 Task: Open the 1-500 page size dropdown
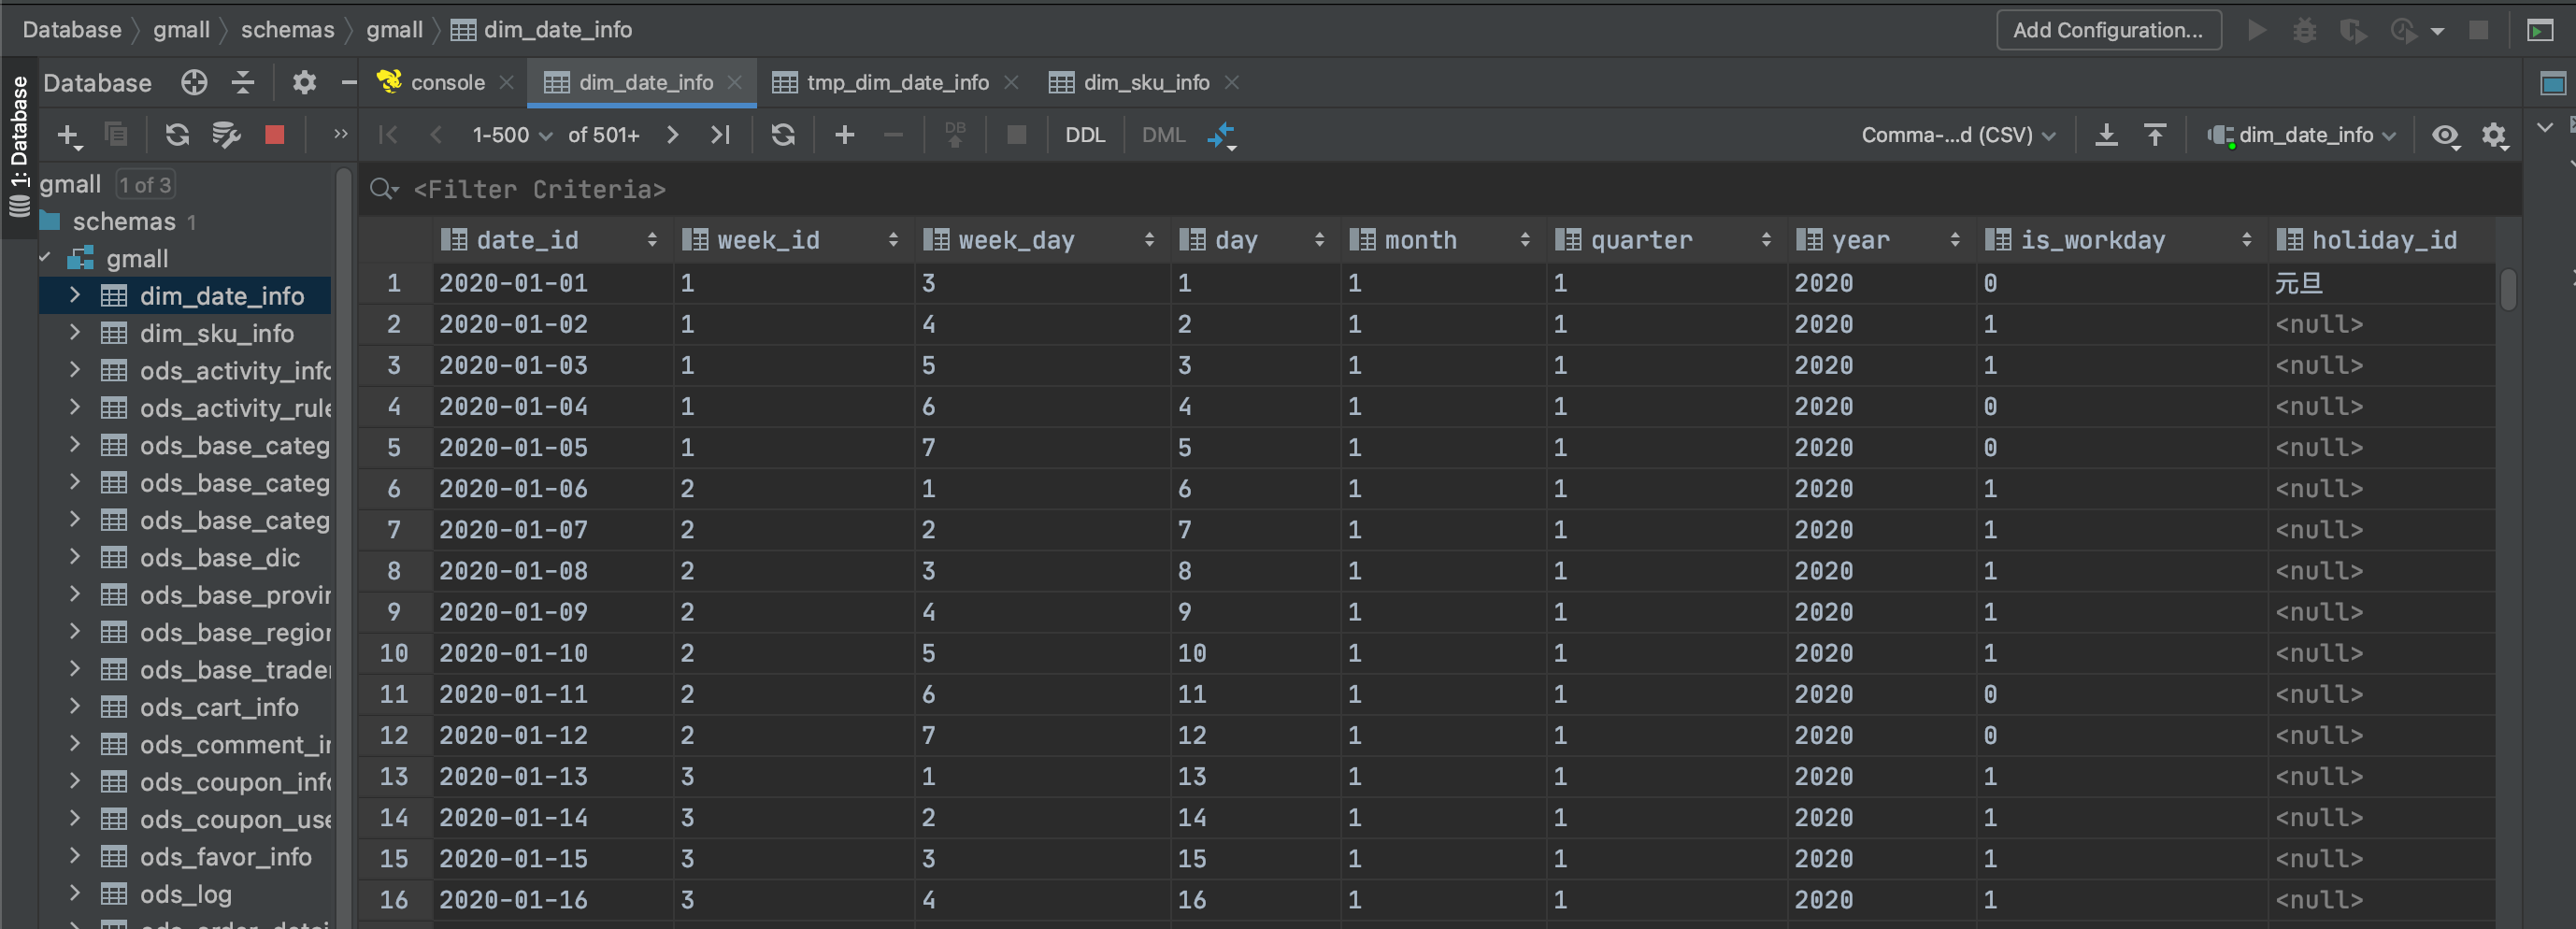click(x=511, y=135)
